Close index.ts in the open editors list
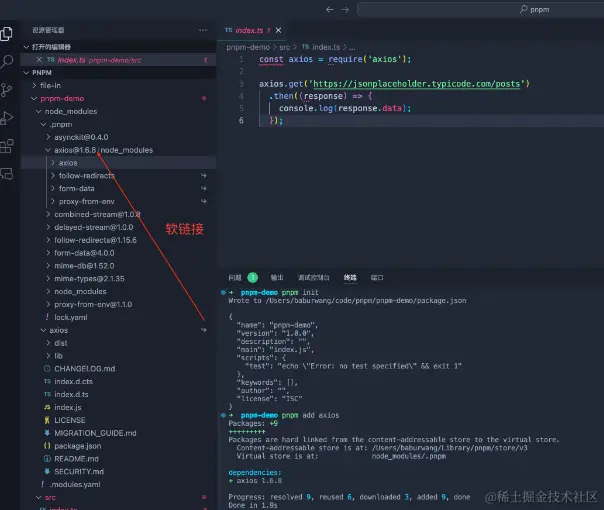The width and height of the screenshot is (604, 510). click(39, 60)
